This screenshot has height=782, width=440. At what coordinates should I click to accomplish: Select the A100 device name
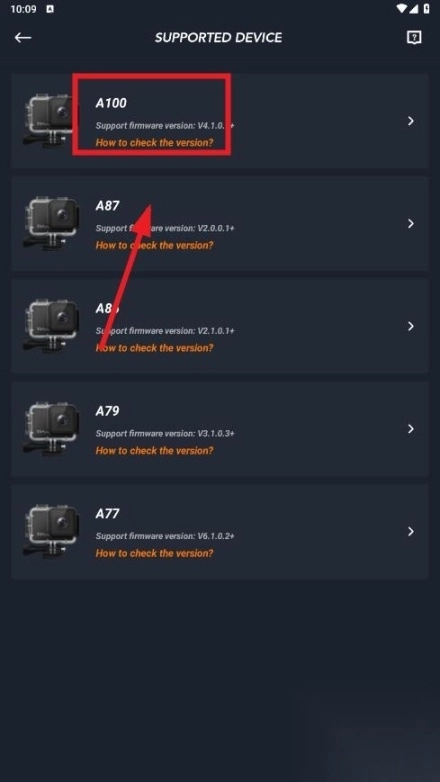pos(111,103)
